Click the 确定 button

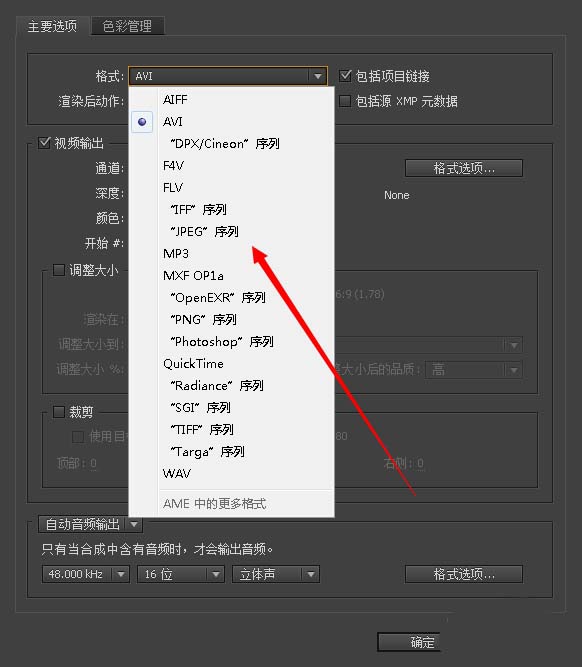(408, 642)
